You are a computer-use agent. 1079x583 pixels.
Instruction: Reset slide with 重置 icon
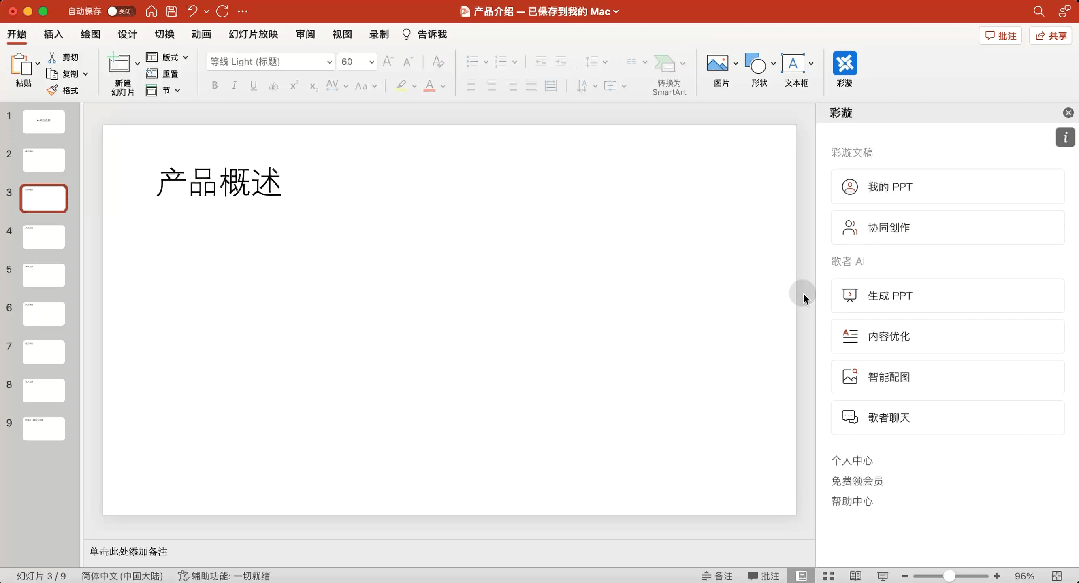point(152,74)
